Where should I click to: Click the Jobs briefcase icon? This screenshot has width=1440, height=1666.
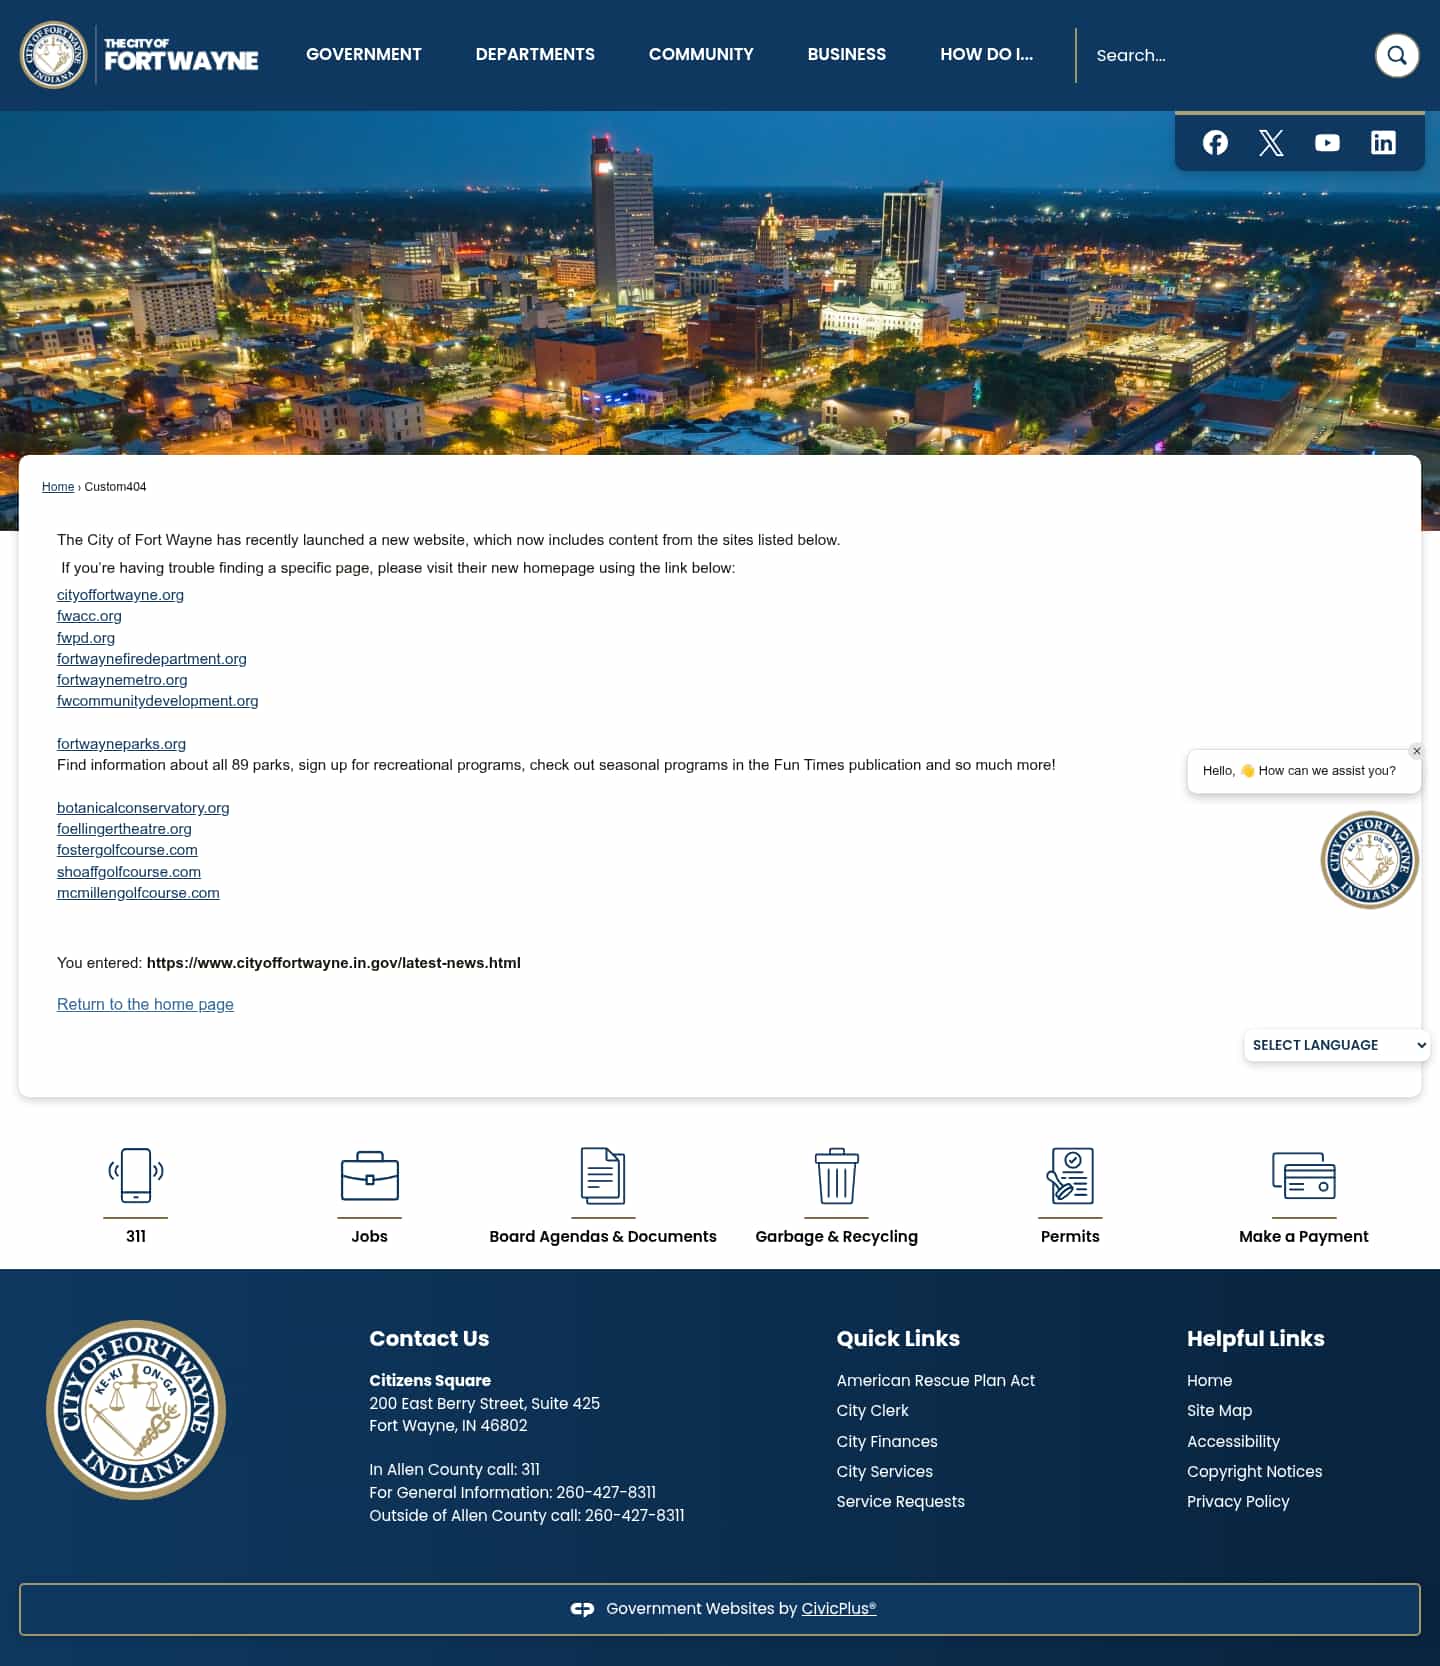coord(370,1176)
